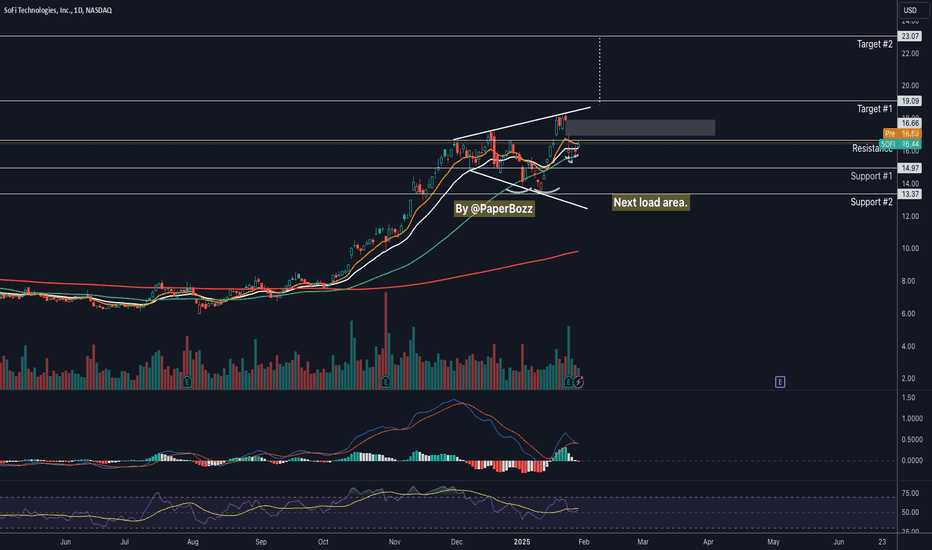932x550 pixels.
Task: Click the Oct date axis label
Action: coord(323,542)
